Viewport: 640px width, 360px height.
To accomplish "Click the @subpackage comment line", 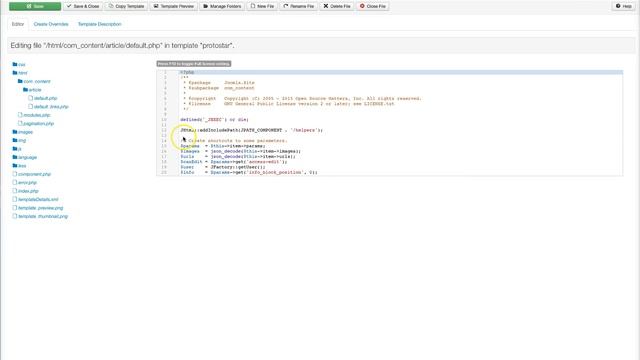I will click(x=219, y=88).
